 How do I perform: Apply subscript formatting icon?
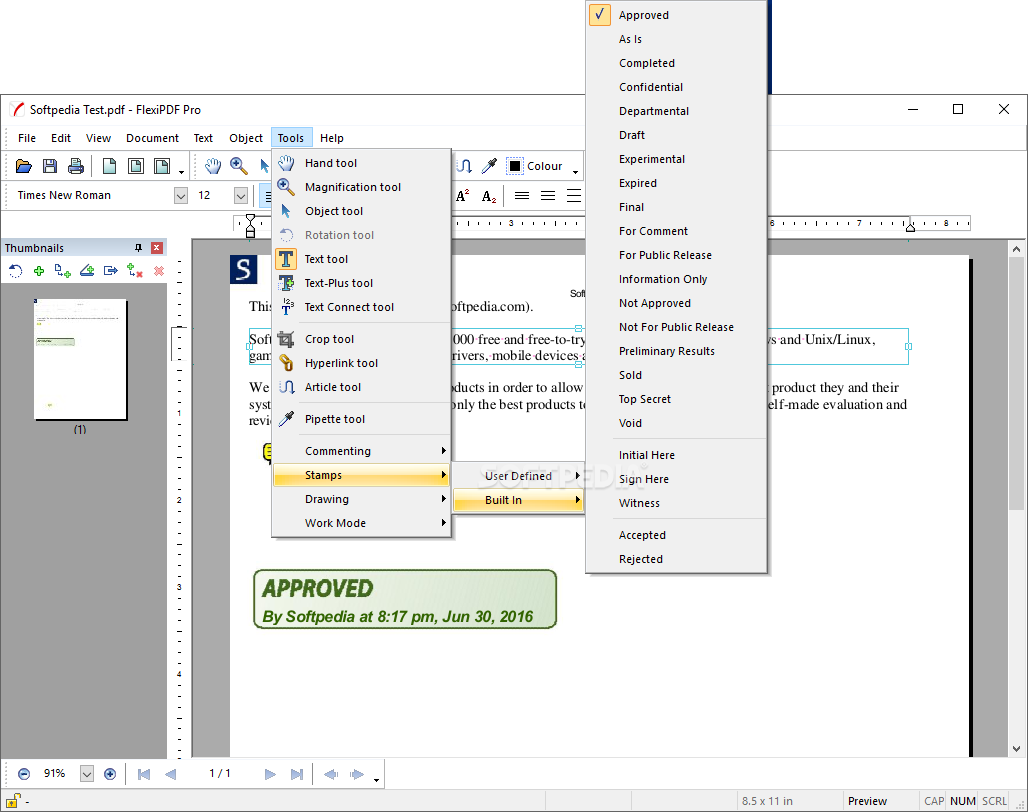489,196
